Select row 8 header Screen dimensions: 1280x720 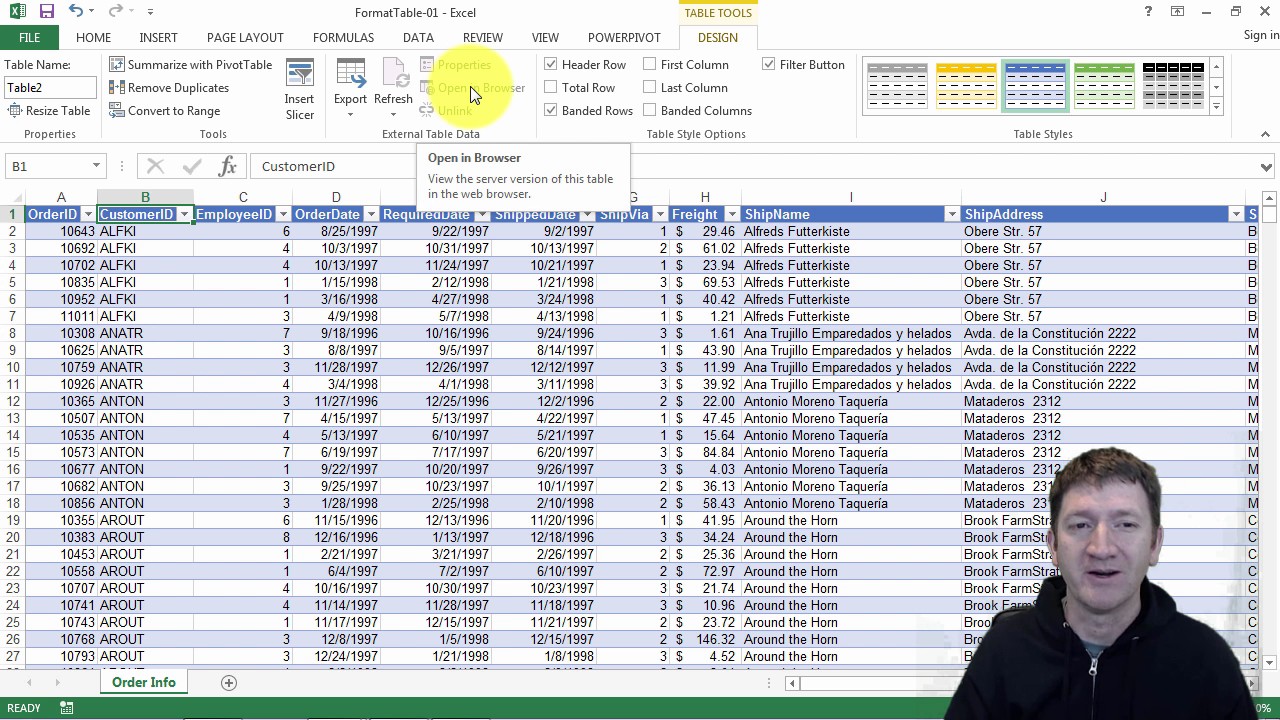[x=13, y=333]
